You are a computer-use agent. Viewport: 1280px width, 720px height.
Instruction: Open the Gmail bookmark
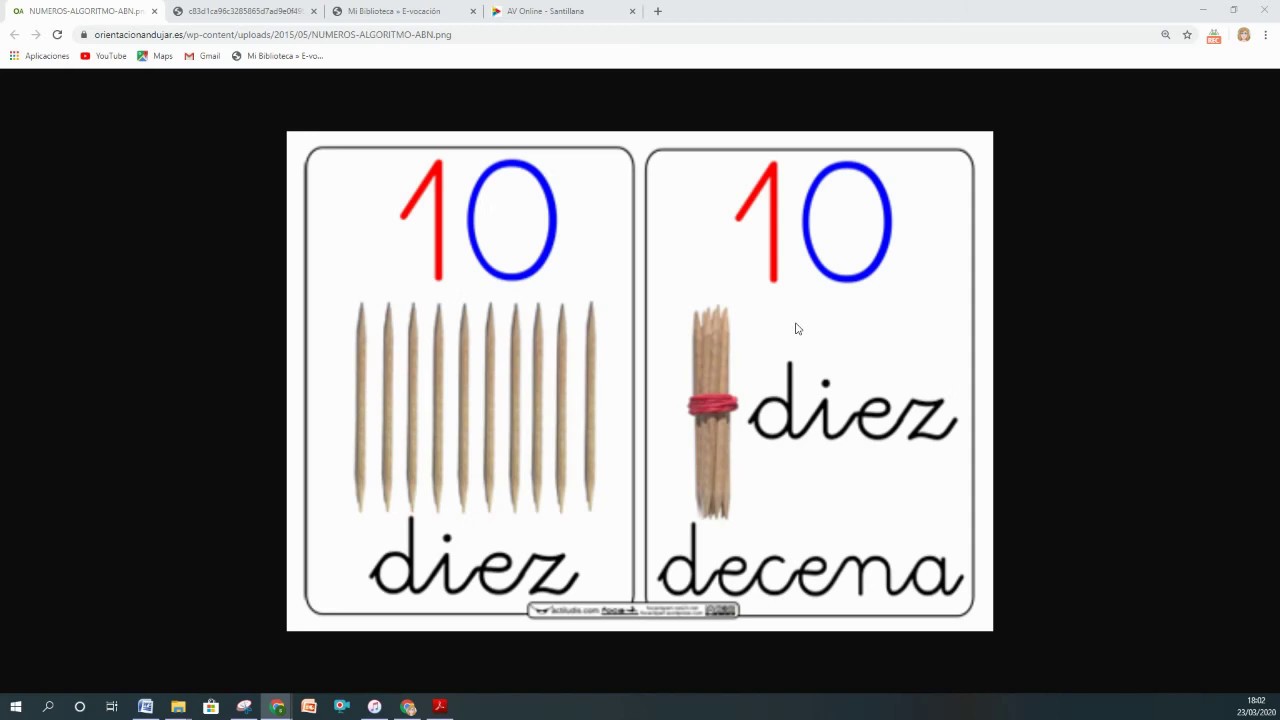click(202, 56)
